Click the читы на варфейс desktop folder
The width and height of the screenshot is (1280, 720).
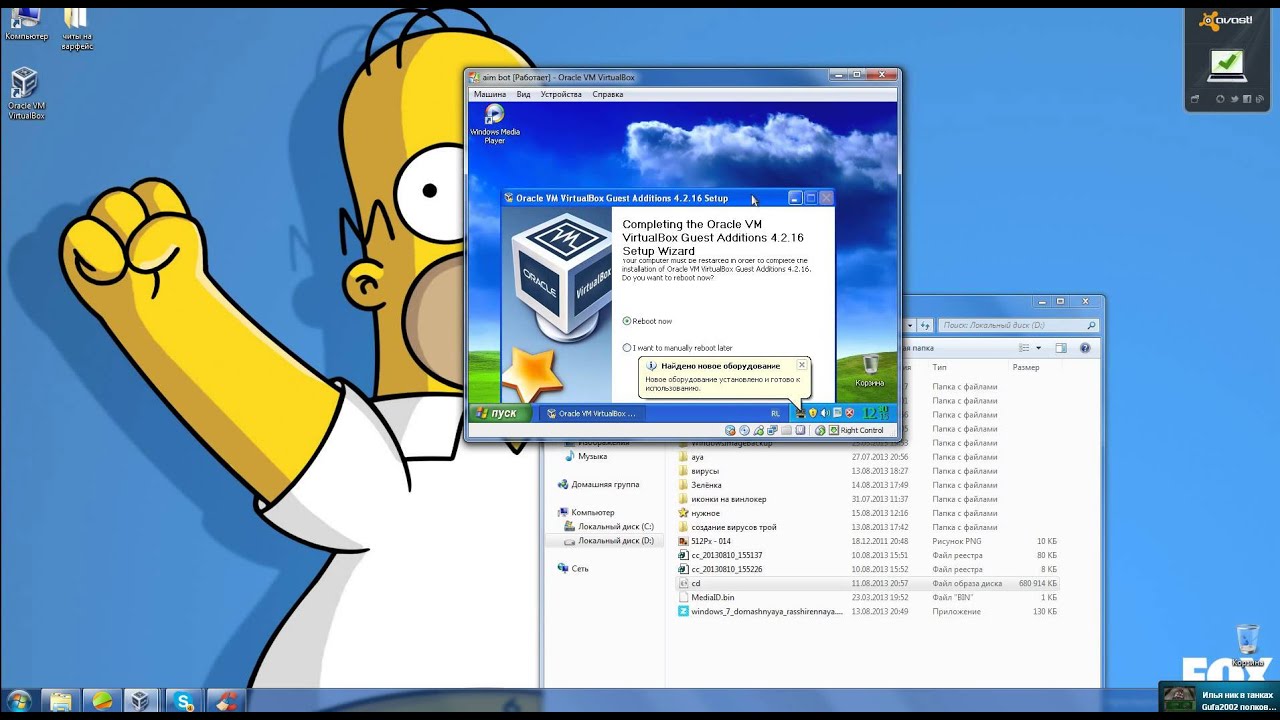point(76,28)
